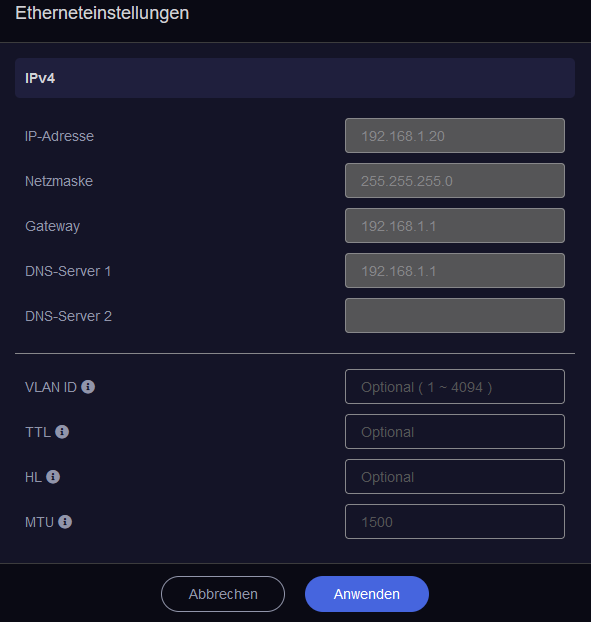Open the HL info icon
This screenshot has width=591, height=622.
(x=53, y=477)
